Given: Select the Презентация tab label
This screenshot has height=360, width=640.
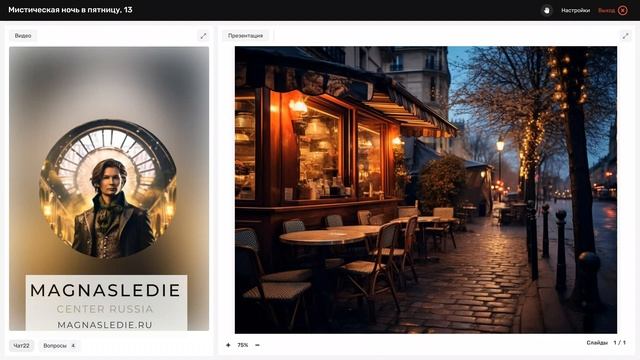Looking at the screenshot, I should tap(245, 36).
